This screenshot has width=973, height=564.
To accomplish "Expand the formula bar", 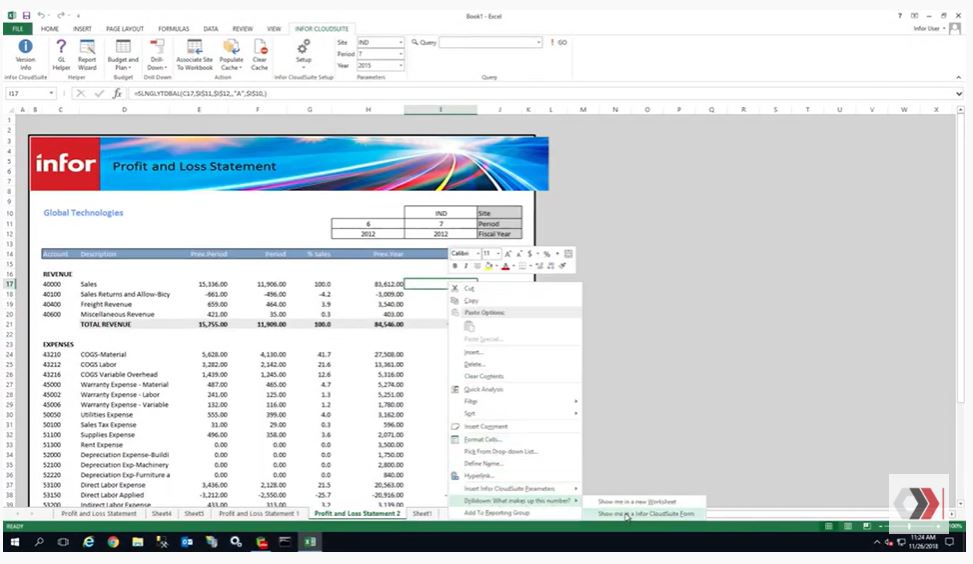I will pyautogui.click(x=959, y=94).
